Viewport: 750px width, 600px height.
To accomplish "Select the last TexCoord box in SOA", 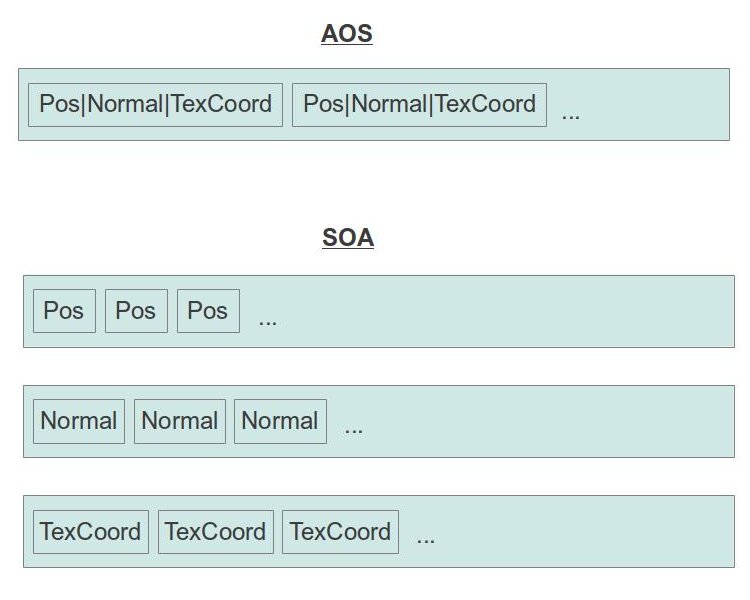I will click(x=340, y=532).
